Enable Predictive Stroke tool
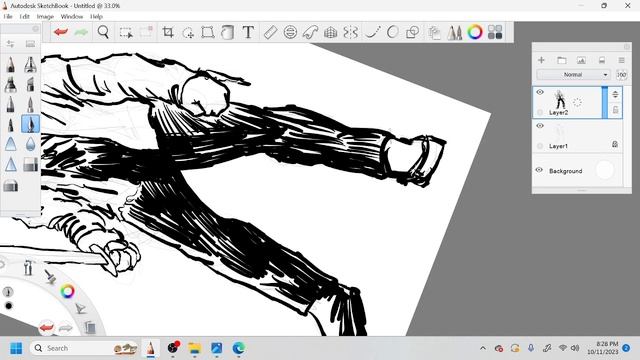This screenshot has height=360, width=640. [393, 32]
